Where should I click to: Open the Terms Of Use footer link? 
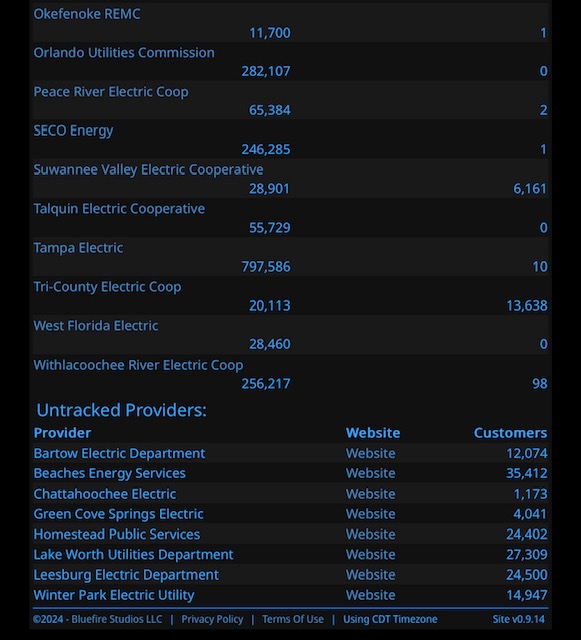pos(293,620)
